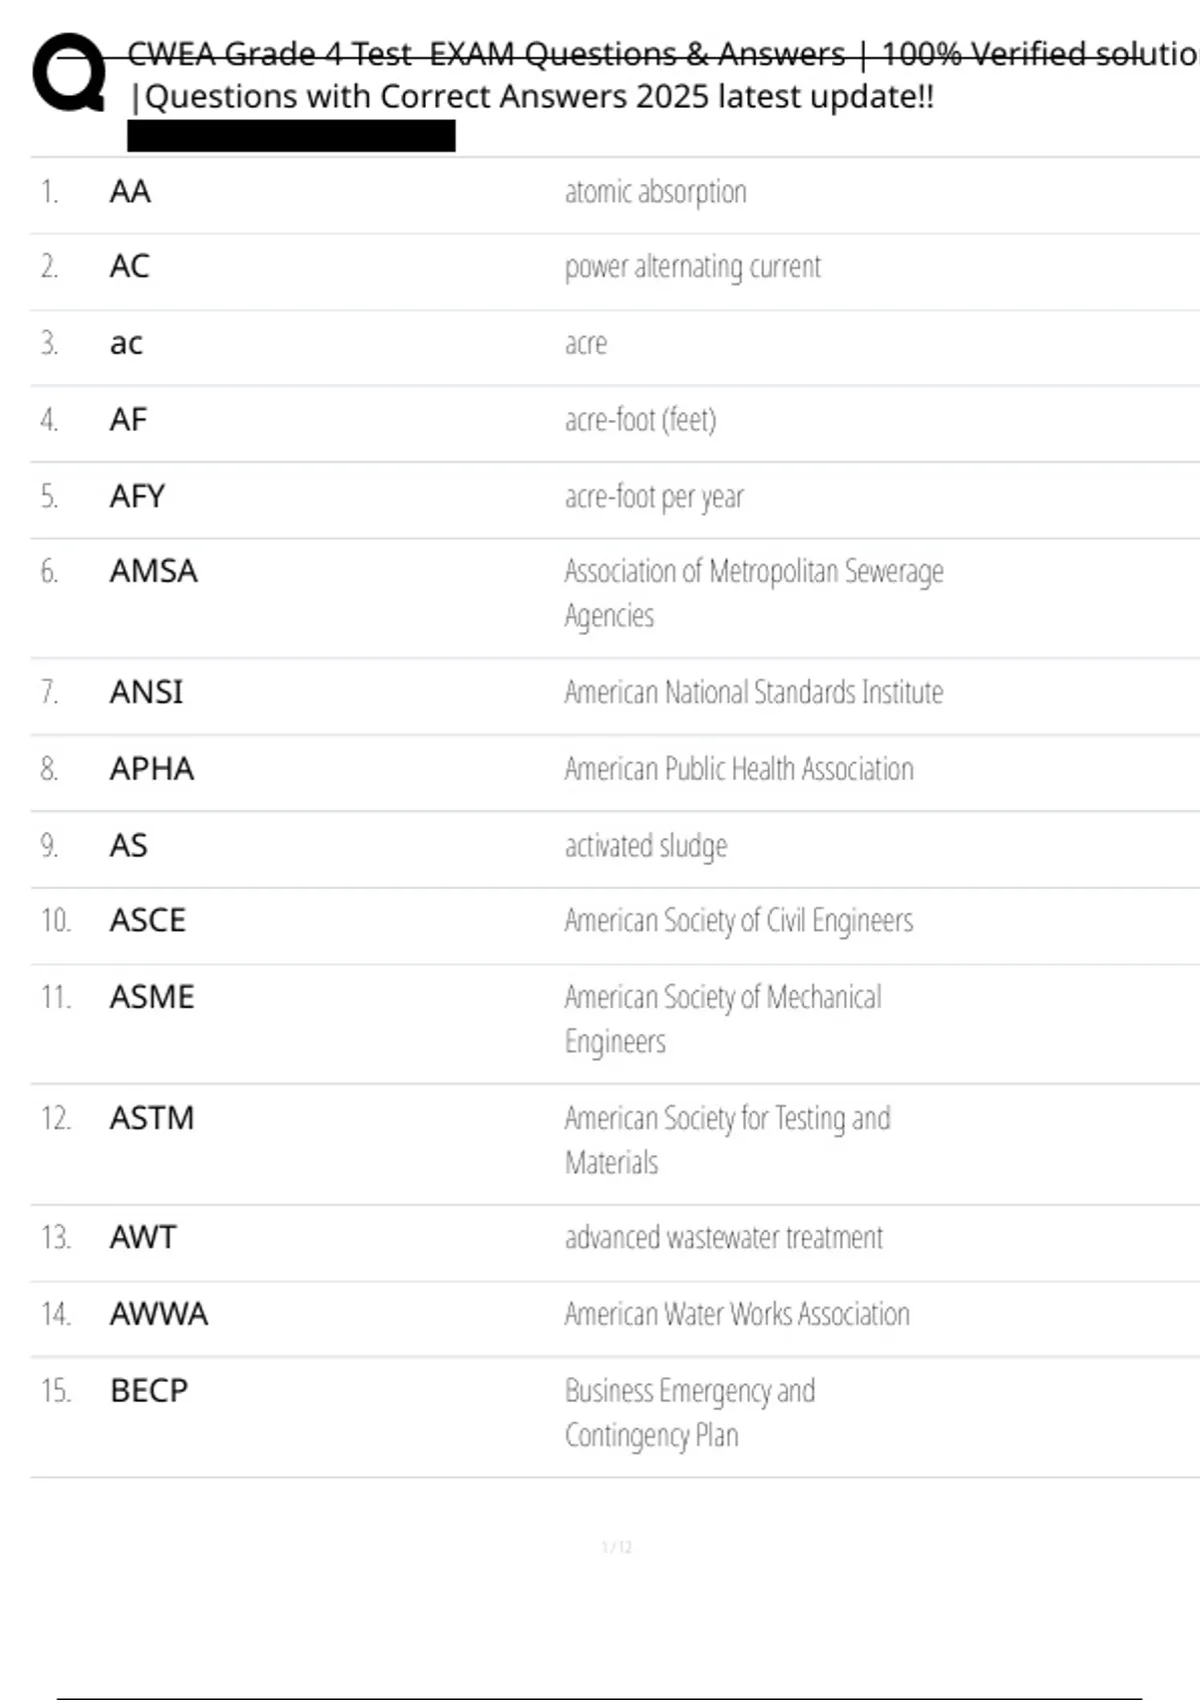
Task: Select the 'BECP' abbreviation
Action: coord(149,1391)
